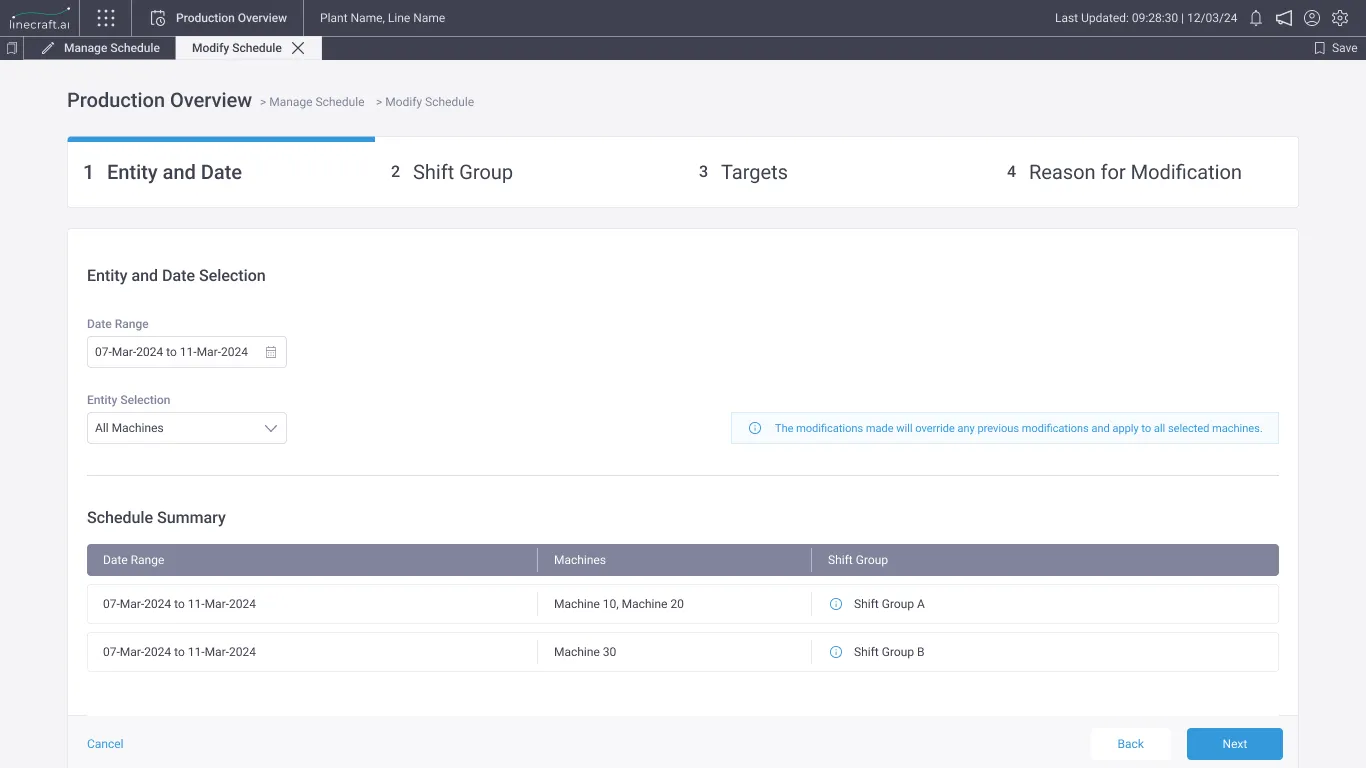Viewport: 1366px width, 768px height.
Task: Click the Save bookmark icon
Action: tap(1319, 48)
